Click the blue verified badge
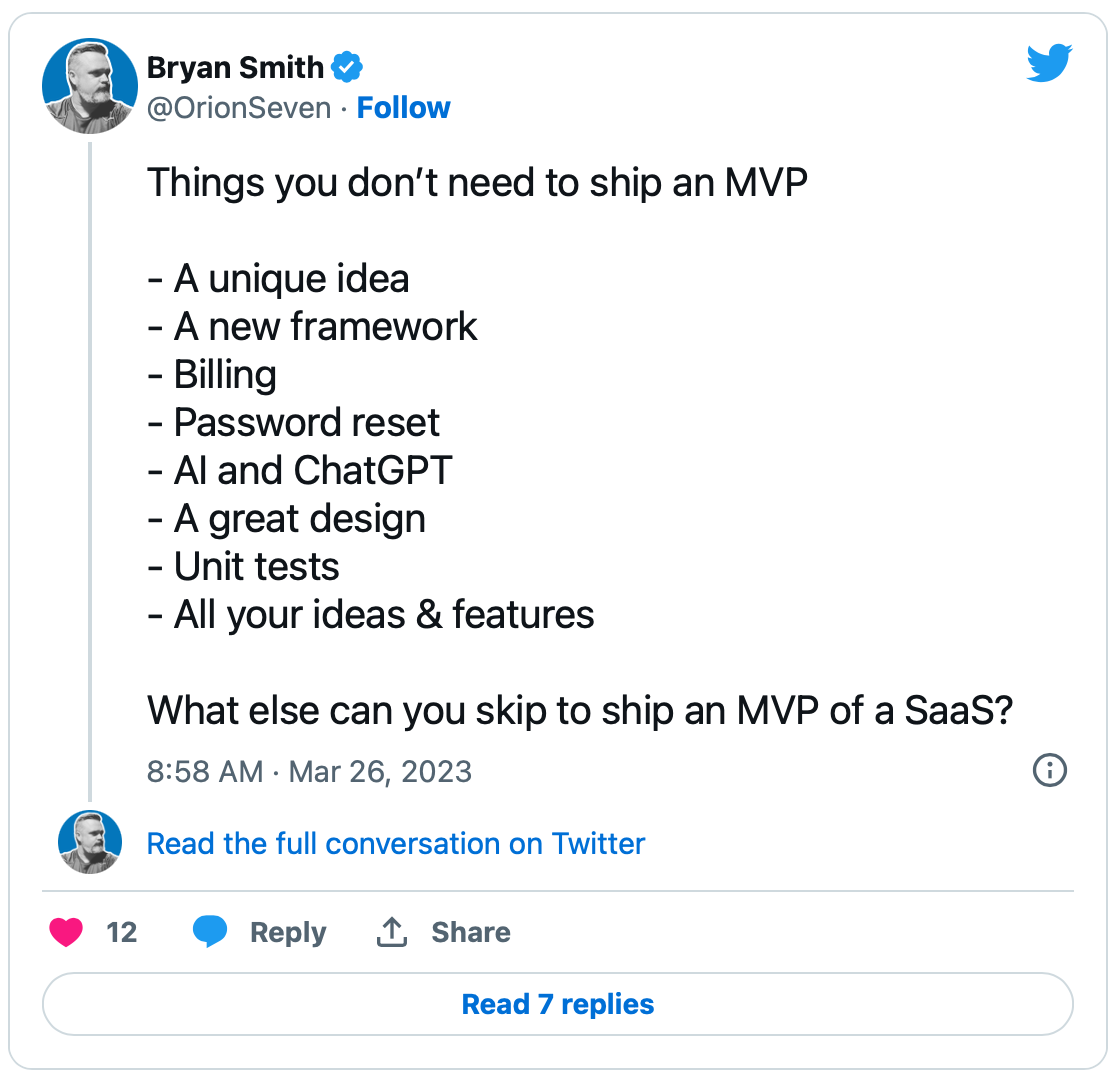This screenshot has width=1120, height=1084. 346,68
